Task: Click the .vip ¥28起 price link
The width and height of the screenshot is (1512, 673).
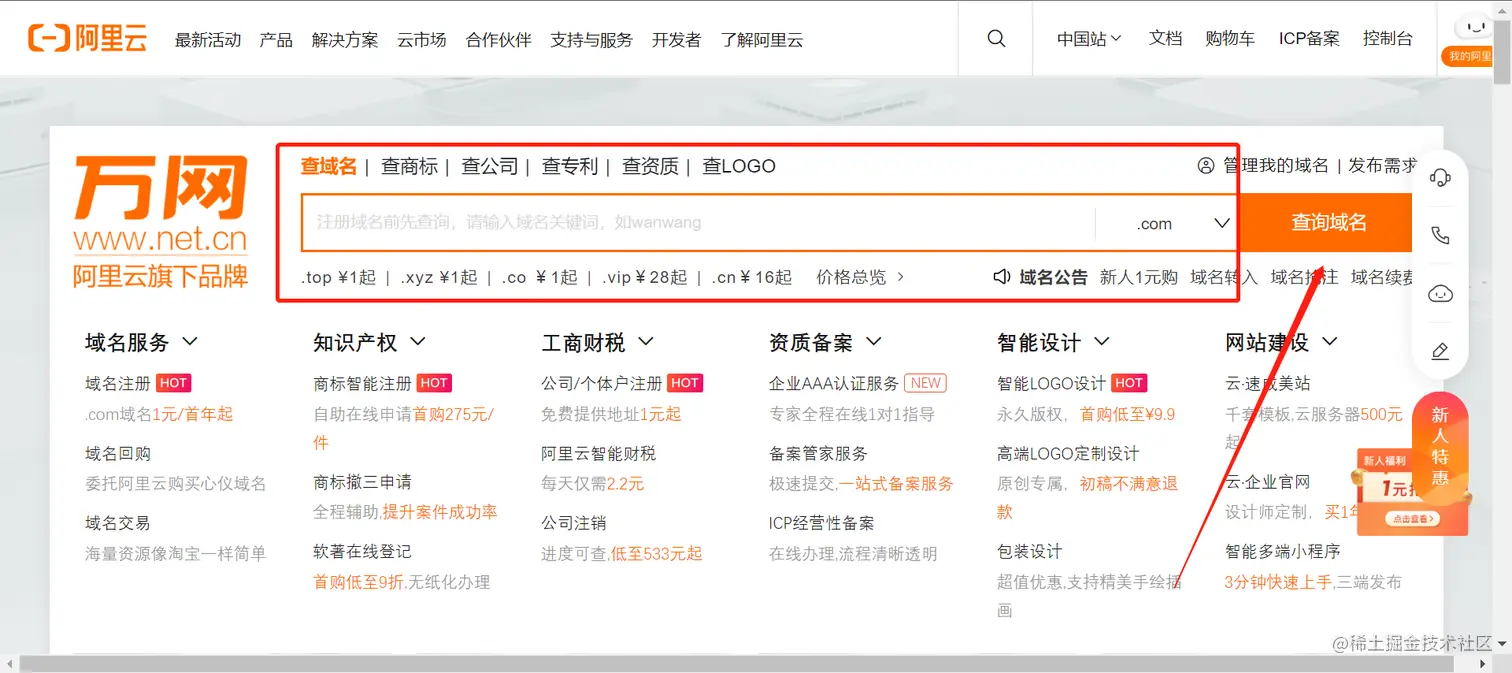Action: (x=644, y=277)
